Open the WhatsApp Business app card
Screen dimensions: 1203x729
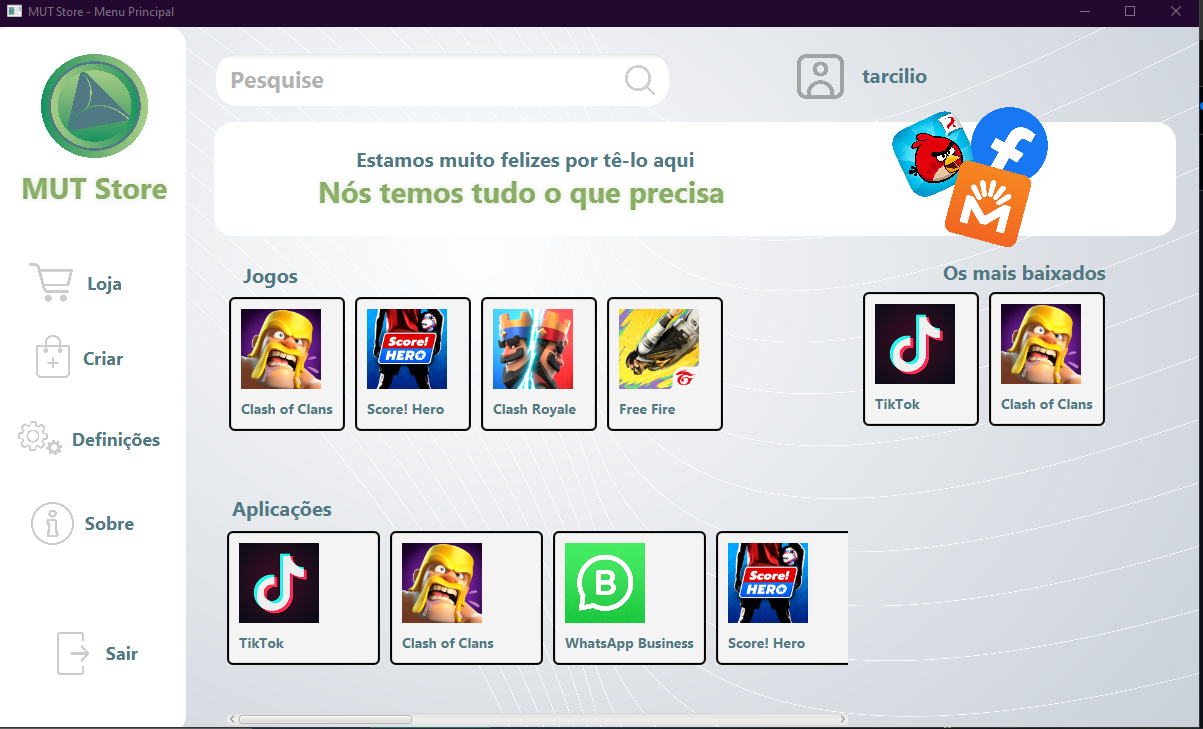coord(629,598)
